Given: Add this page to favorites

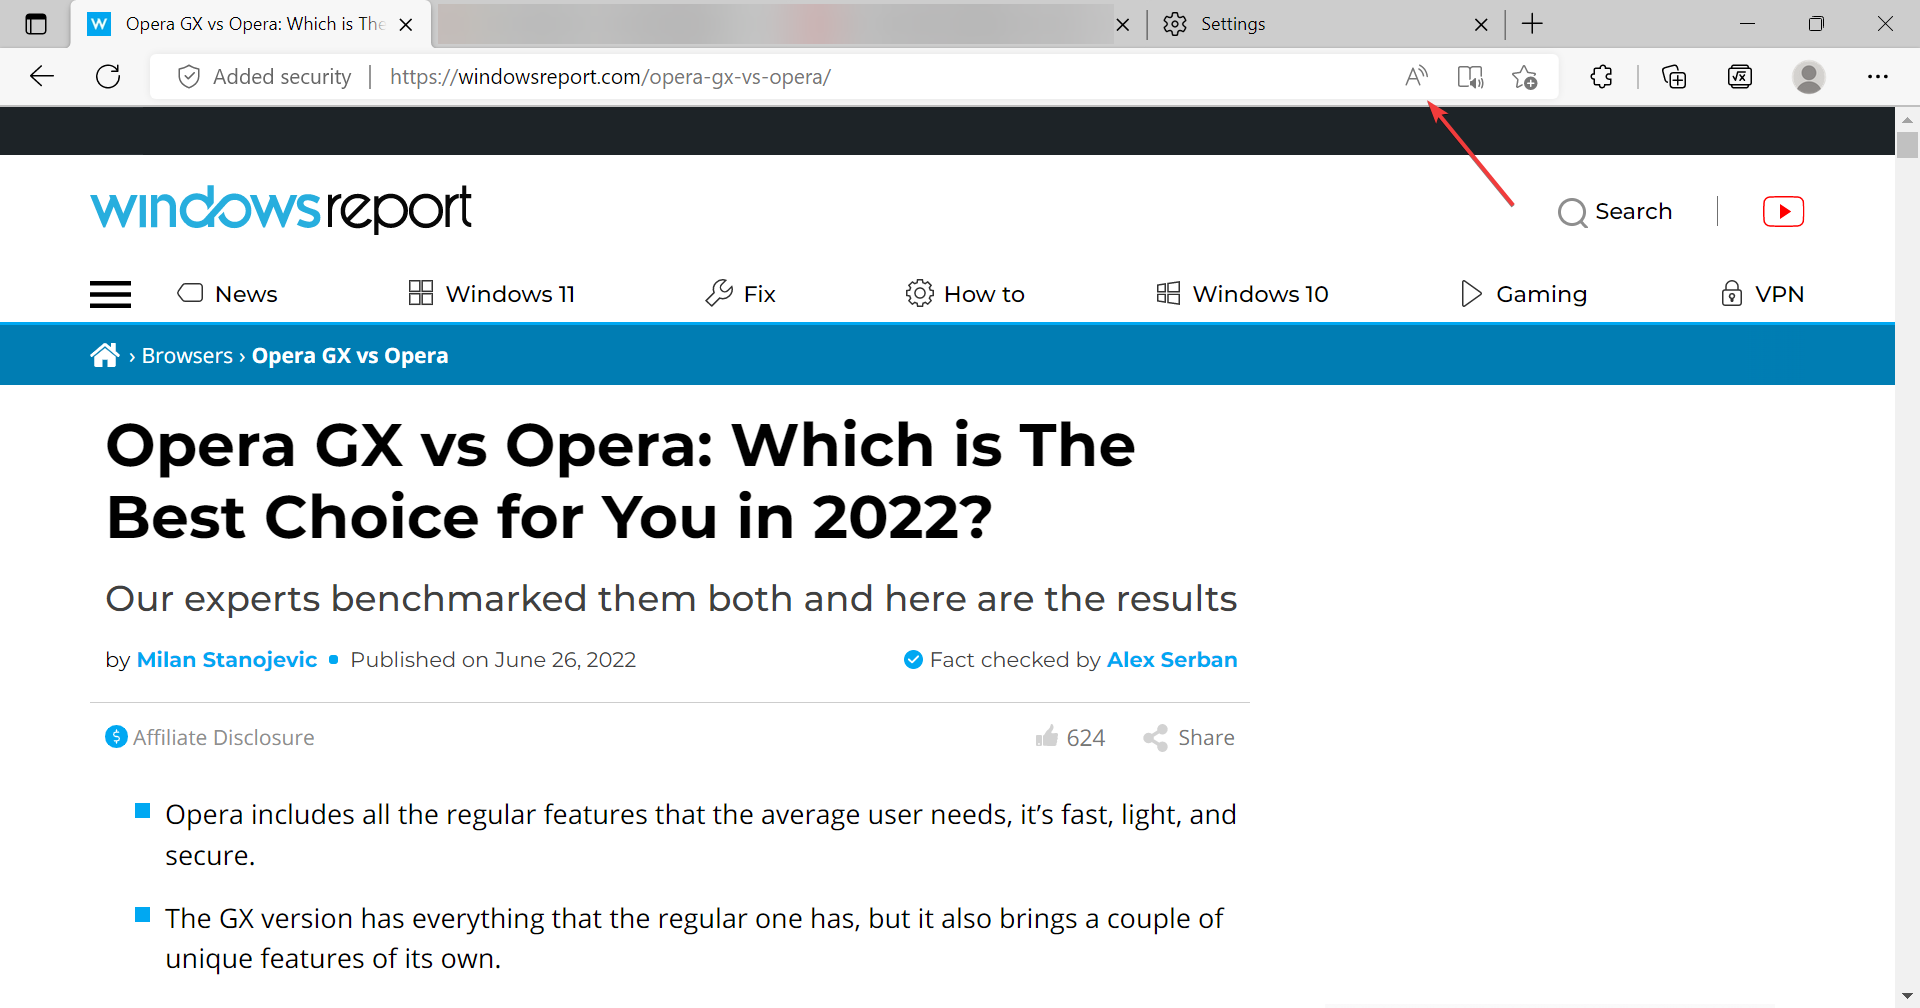Looking at the screenshot, I should [x=1524, y=77].
